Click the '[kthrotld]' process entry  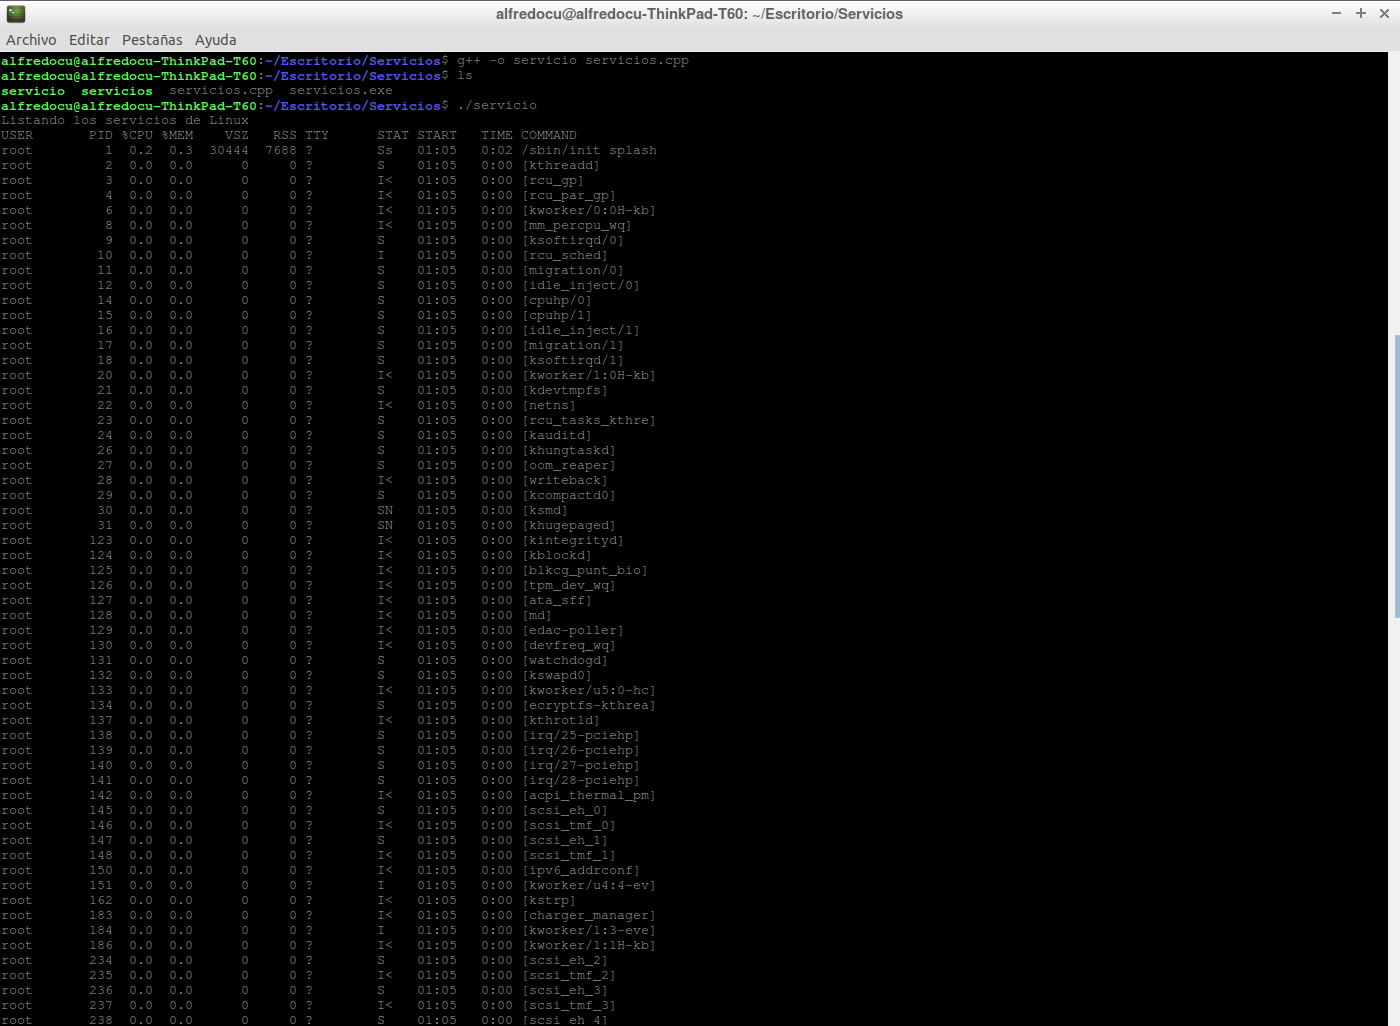pyautogui.click(x=561, y=721)
